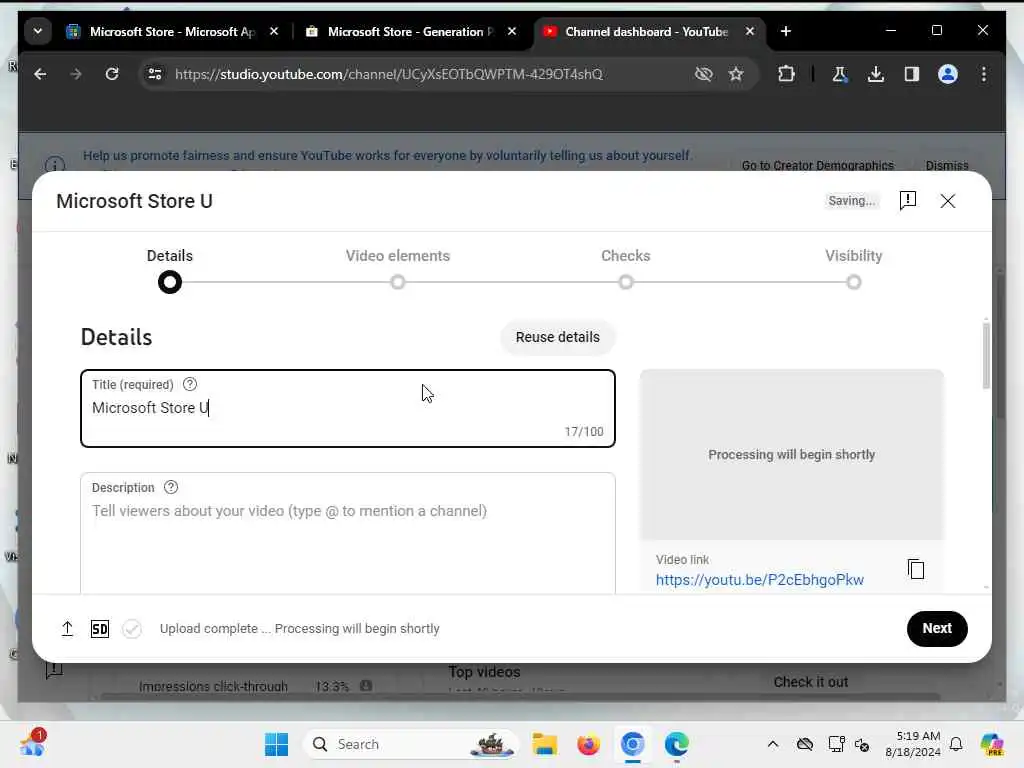This screenshot has height=768, width=1024.
Task: Open the Copilot preview icon in the taskbar
Action: click(x=992, y=744)
